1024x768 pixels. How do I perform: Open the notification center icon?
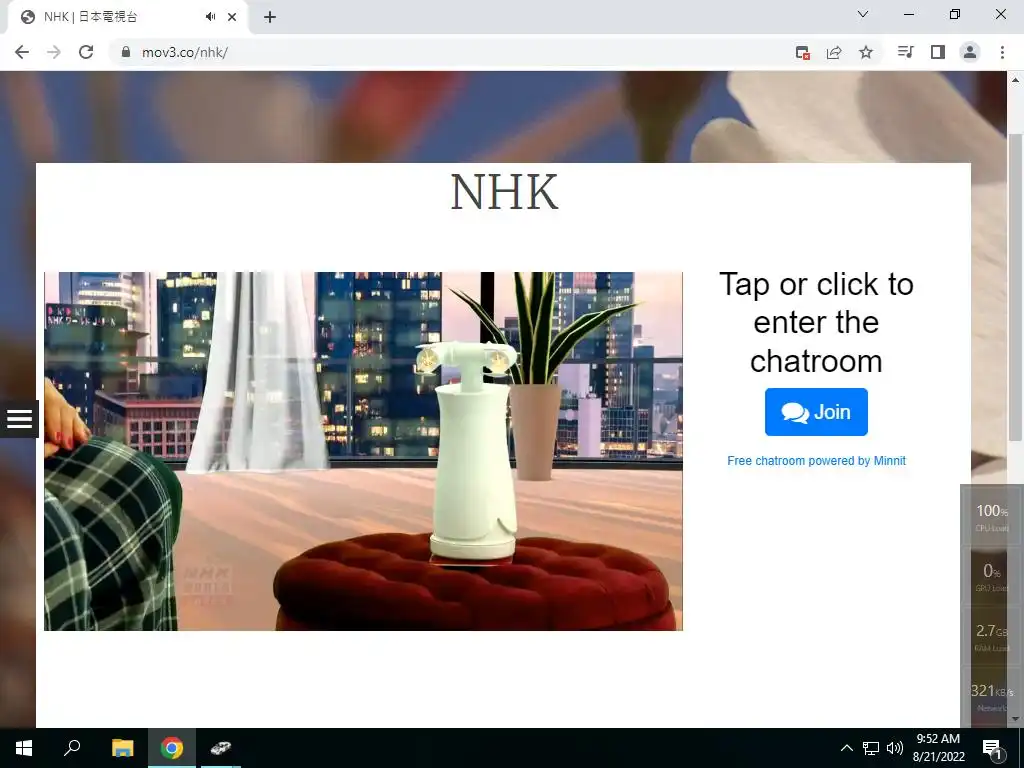[x=992, y=749]
